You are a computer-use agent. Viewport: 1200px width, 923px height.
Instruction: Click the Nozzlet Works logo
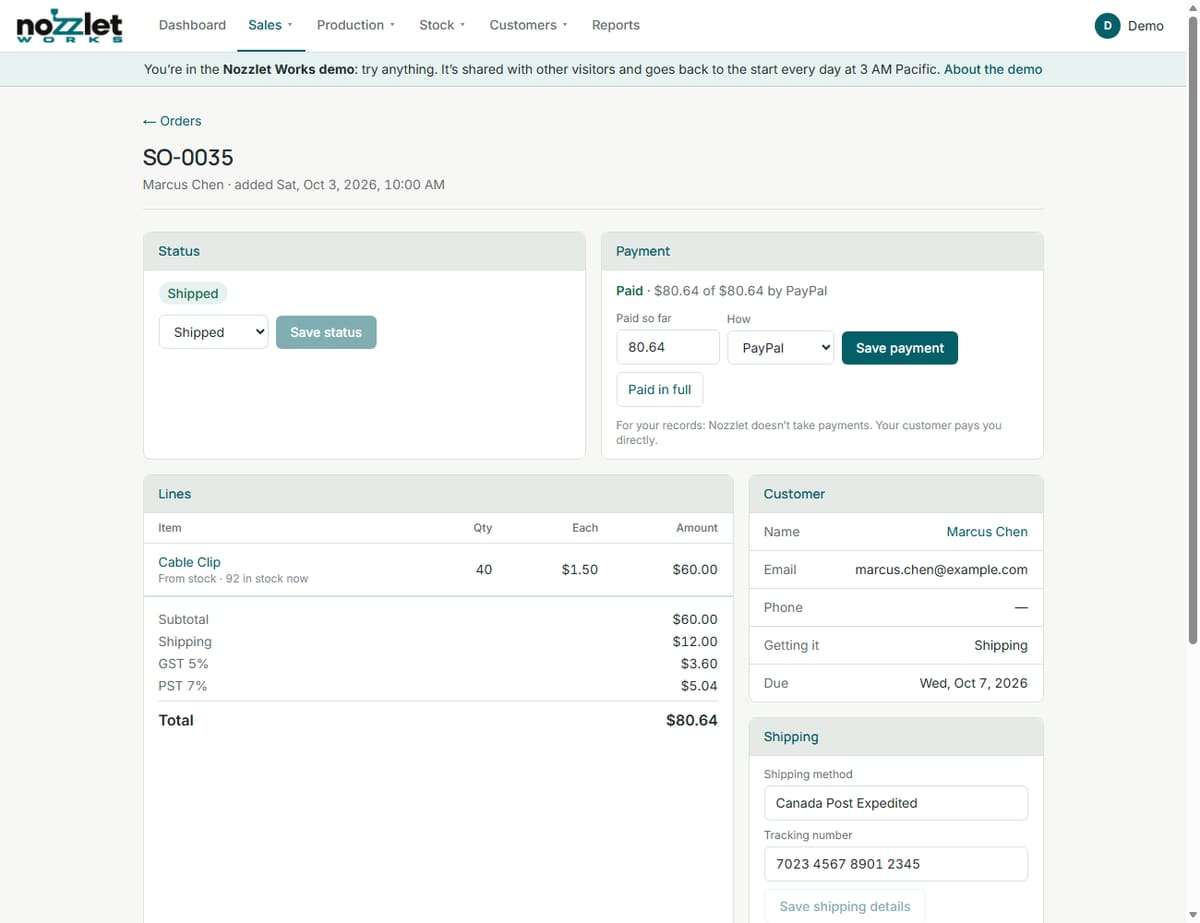point(70,26)
